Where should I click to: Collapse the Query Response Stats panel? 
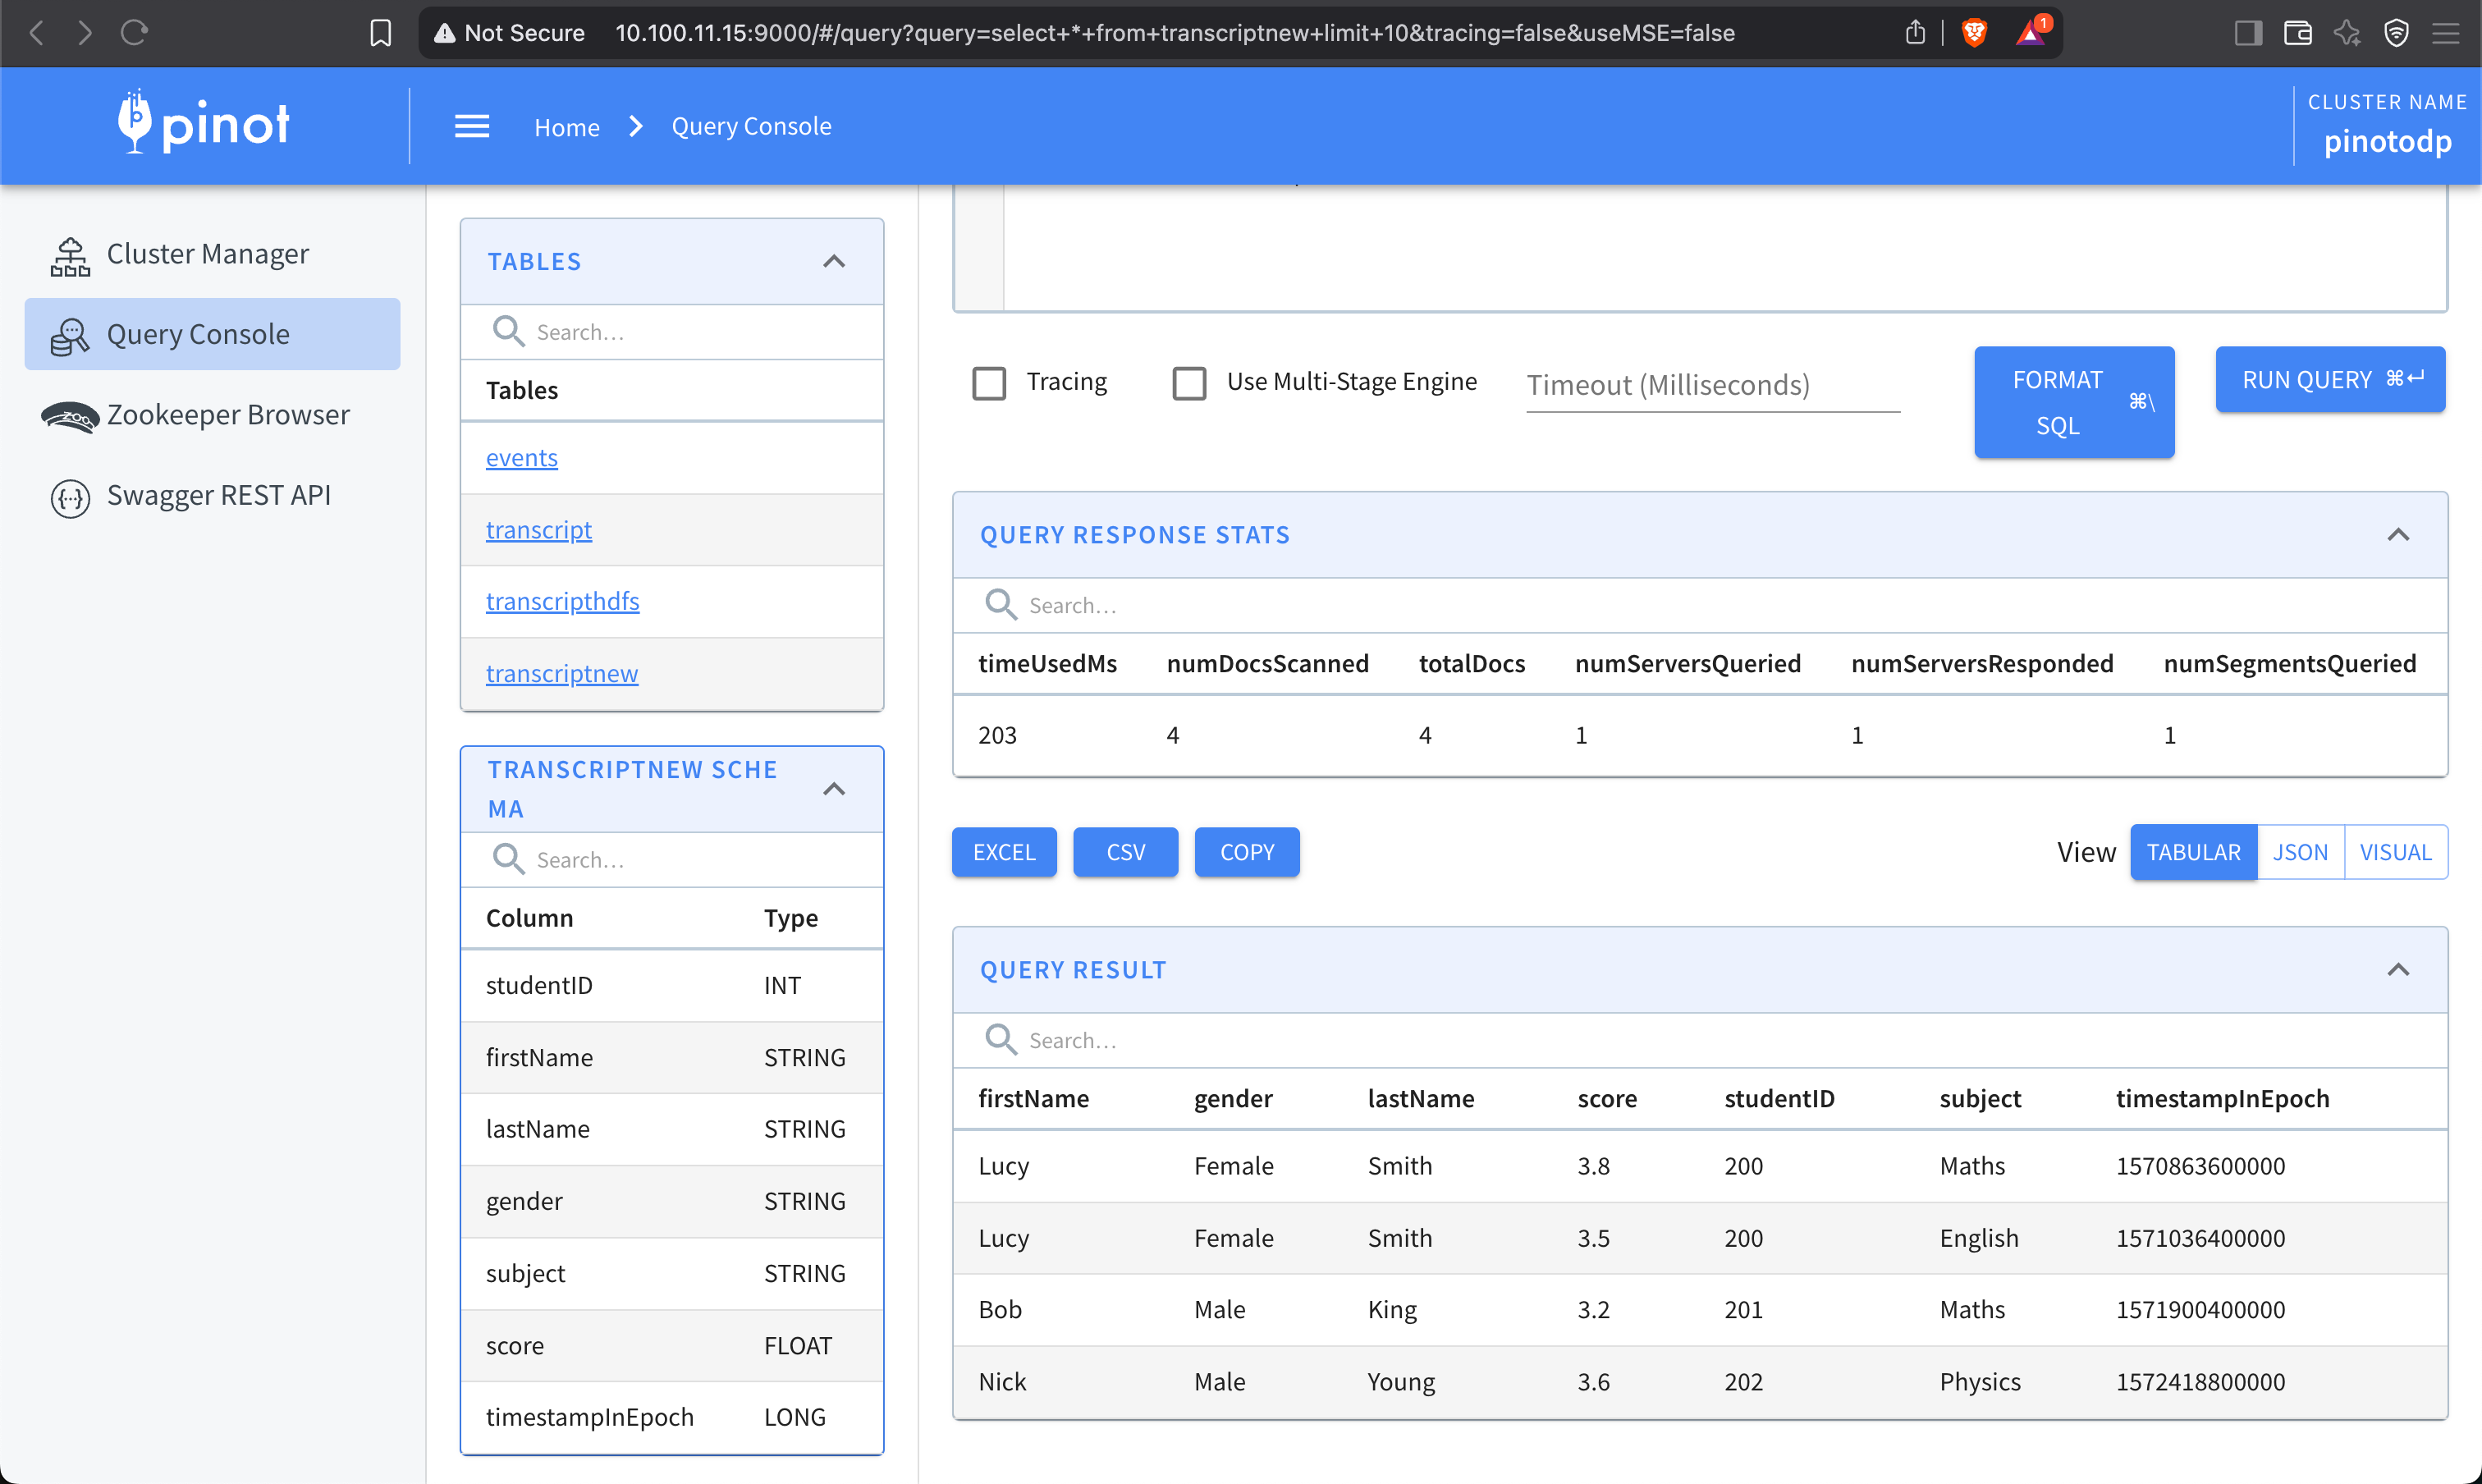click(x=2398, y=535)
